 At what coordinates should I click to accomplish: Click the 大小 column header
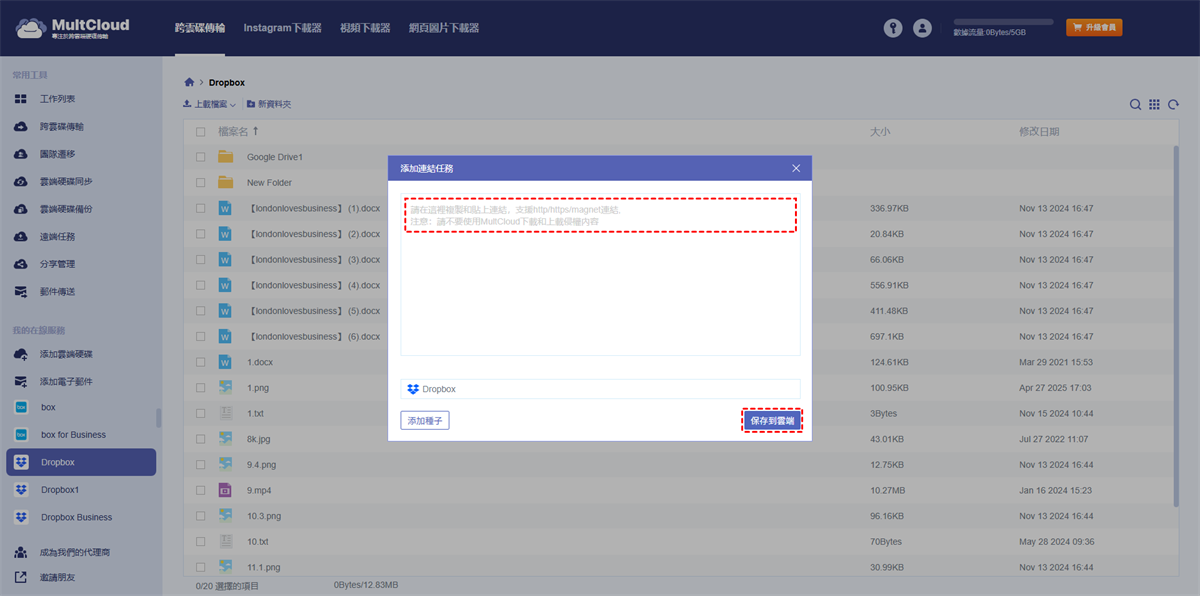tap(880, 131)
